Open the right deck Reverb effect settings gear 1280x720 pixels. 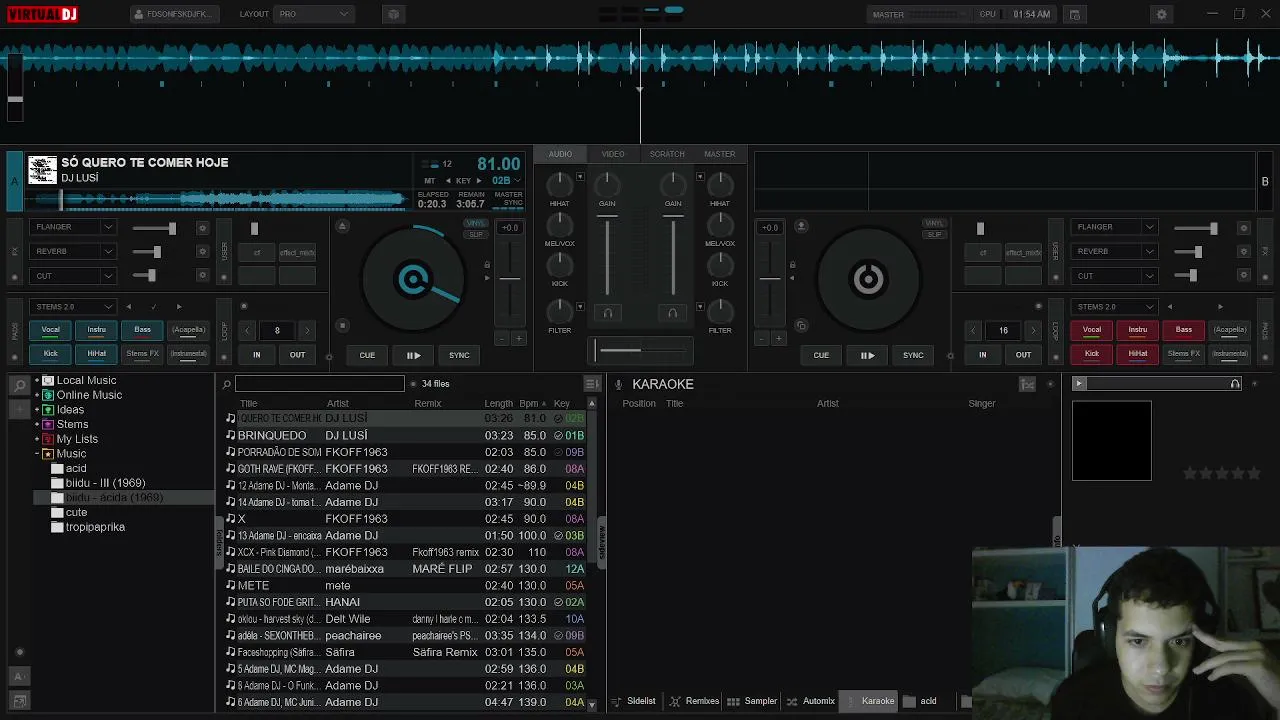click(x=1243, y=252)
